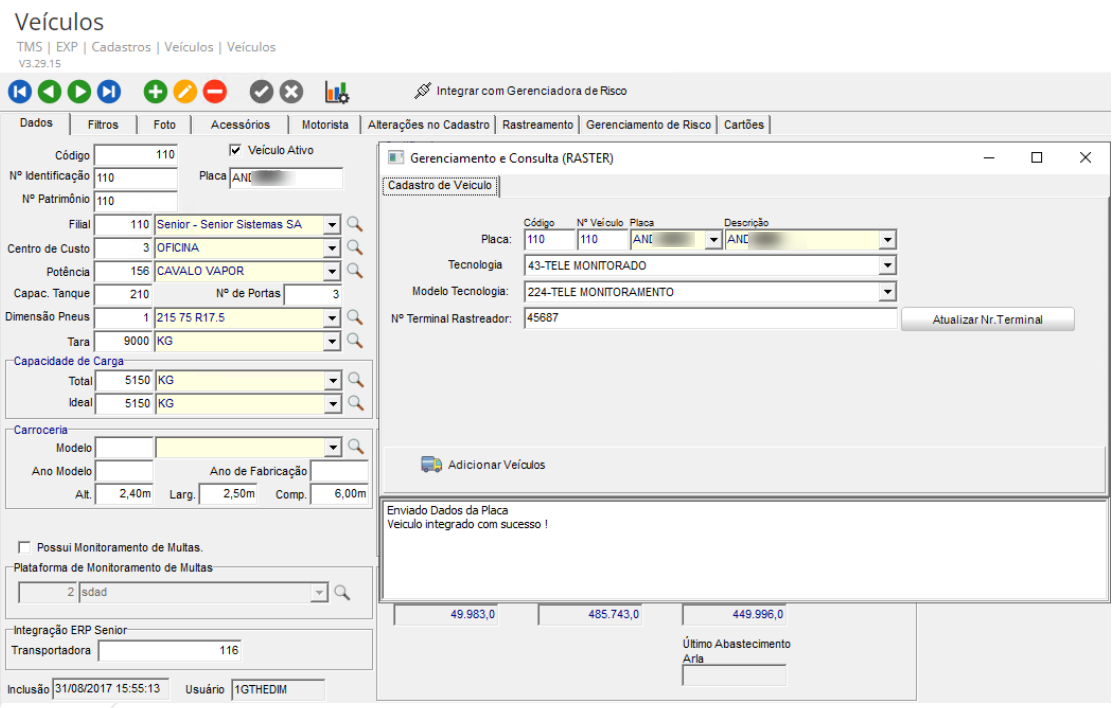This screenshot has width=1113, height=708.
Task: Confirm changes with checkmark icon
Action: [261, 92]
